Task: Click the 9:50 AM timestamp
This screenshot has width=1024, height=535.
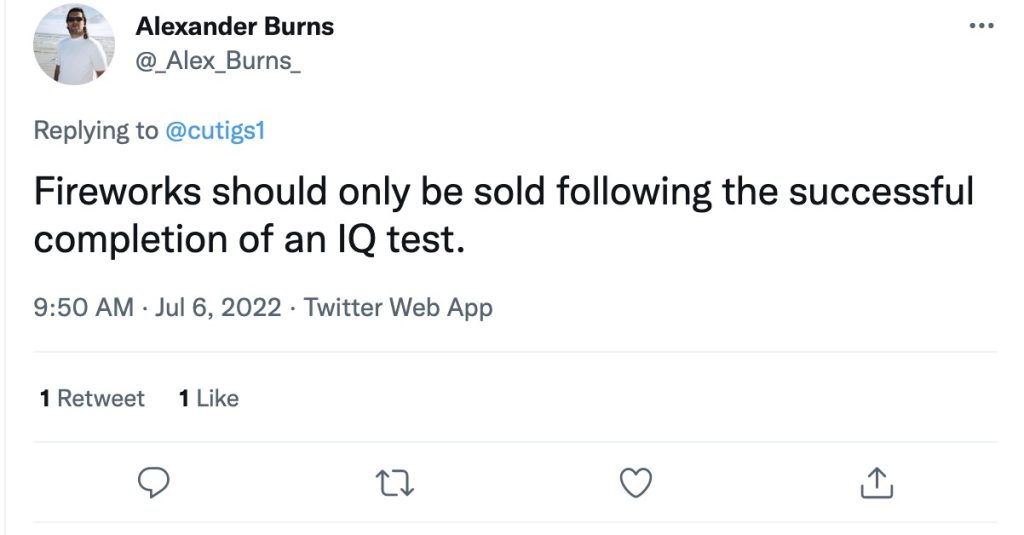Action: point(83,307)
